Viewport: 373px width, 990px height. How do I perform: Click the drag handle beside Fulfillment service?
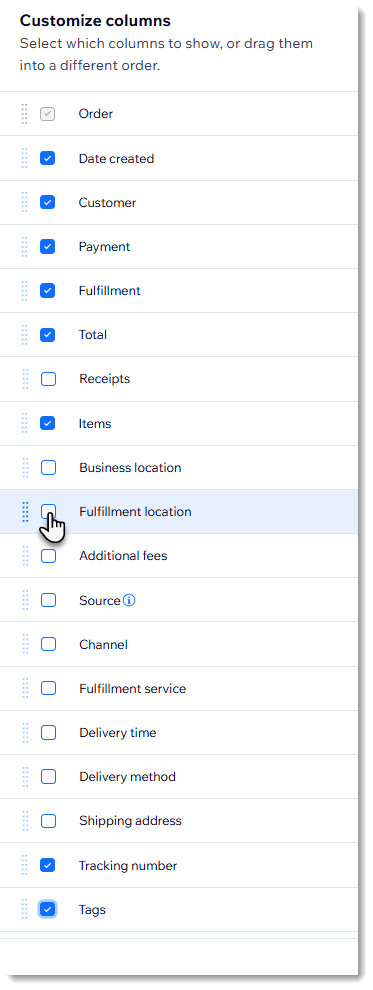click(x=25, y=688)
